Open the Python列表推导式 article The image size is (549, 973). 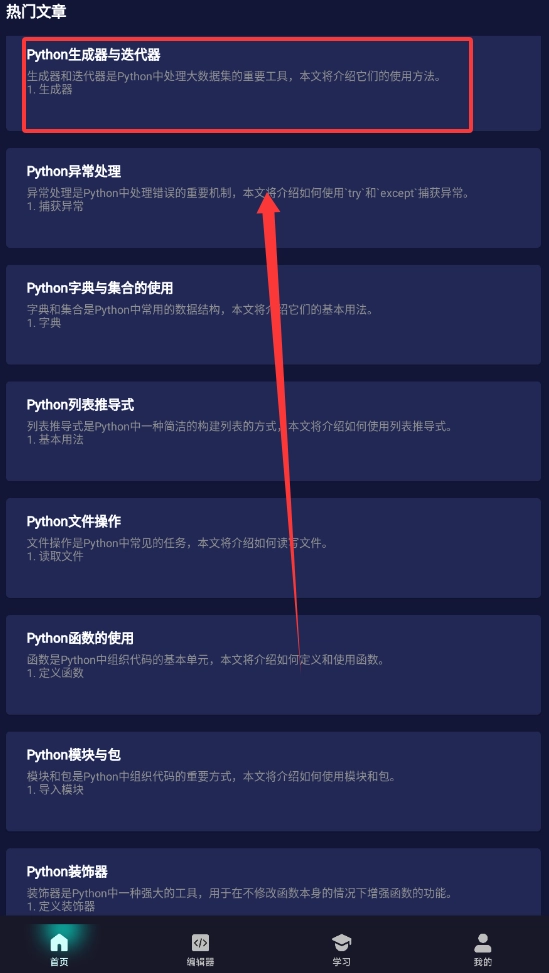tap(273, 431)
